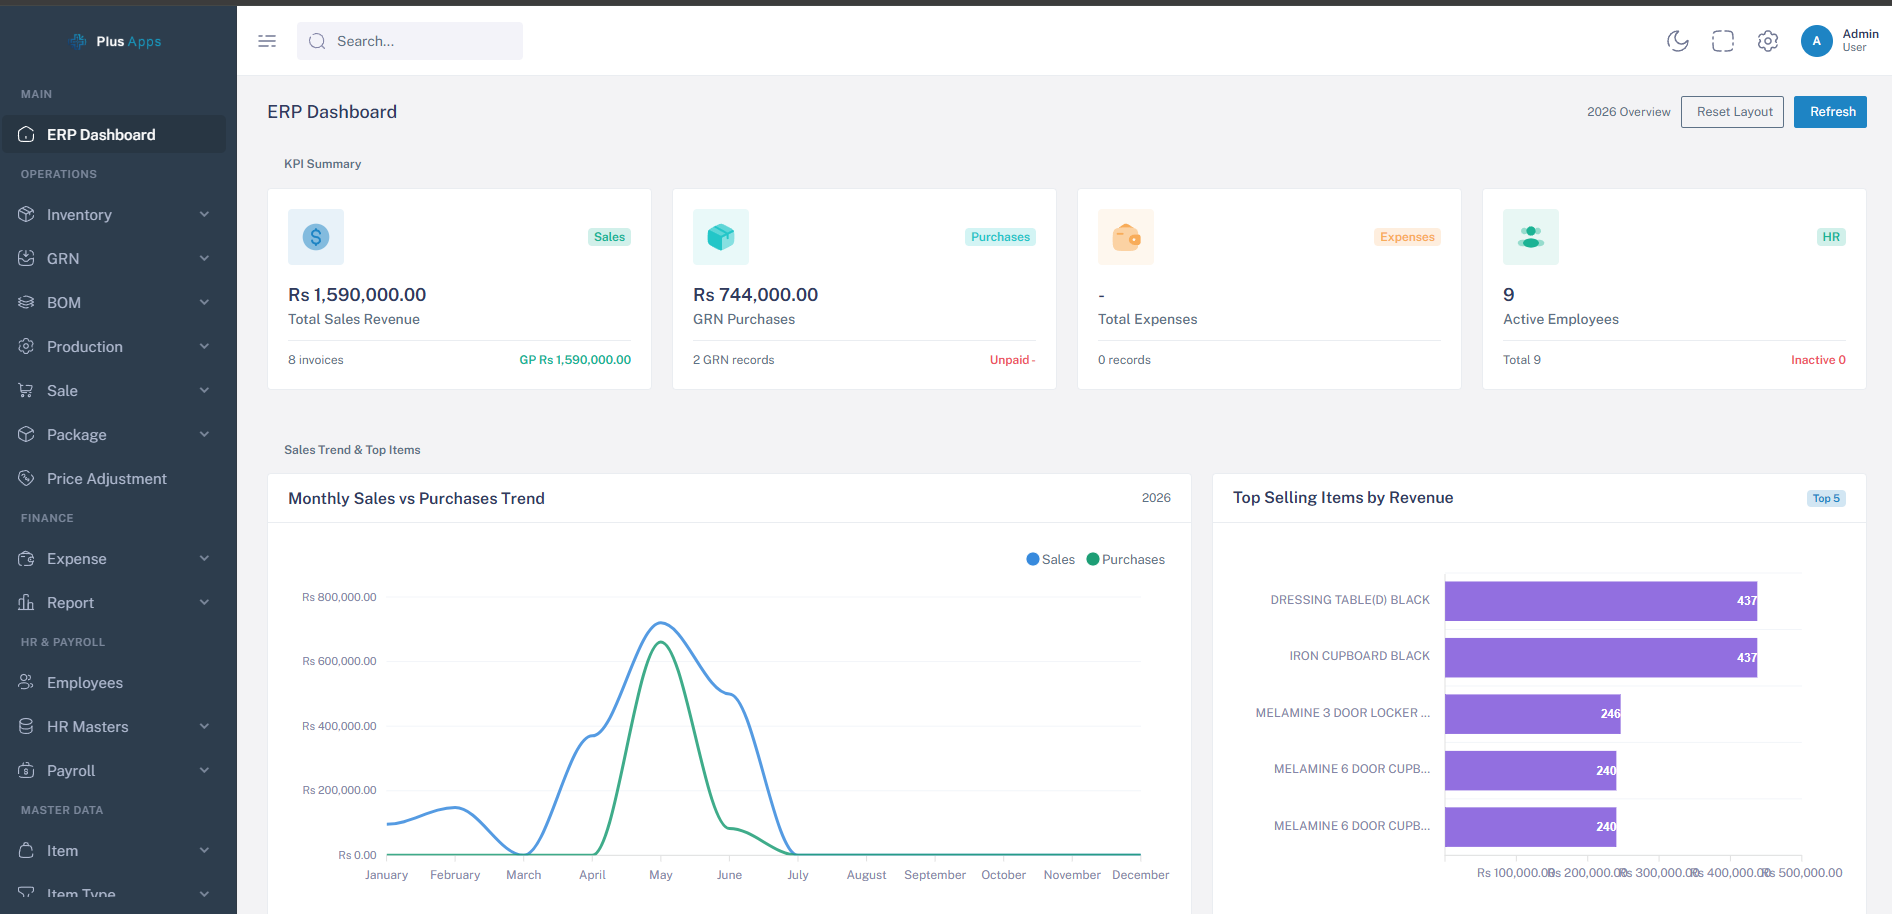This screenshot has width=1892, height=914.
Task: Click the Unpaid label on purchases card
Action: coord(1012,360)
